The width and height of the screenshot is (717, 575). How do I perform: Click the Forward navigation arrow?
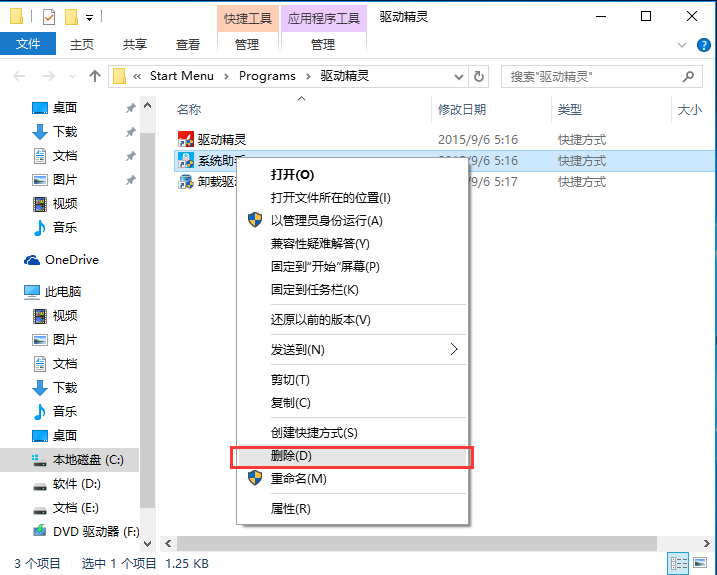coord(48,76)
